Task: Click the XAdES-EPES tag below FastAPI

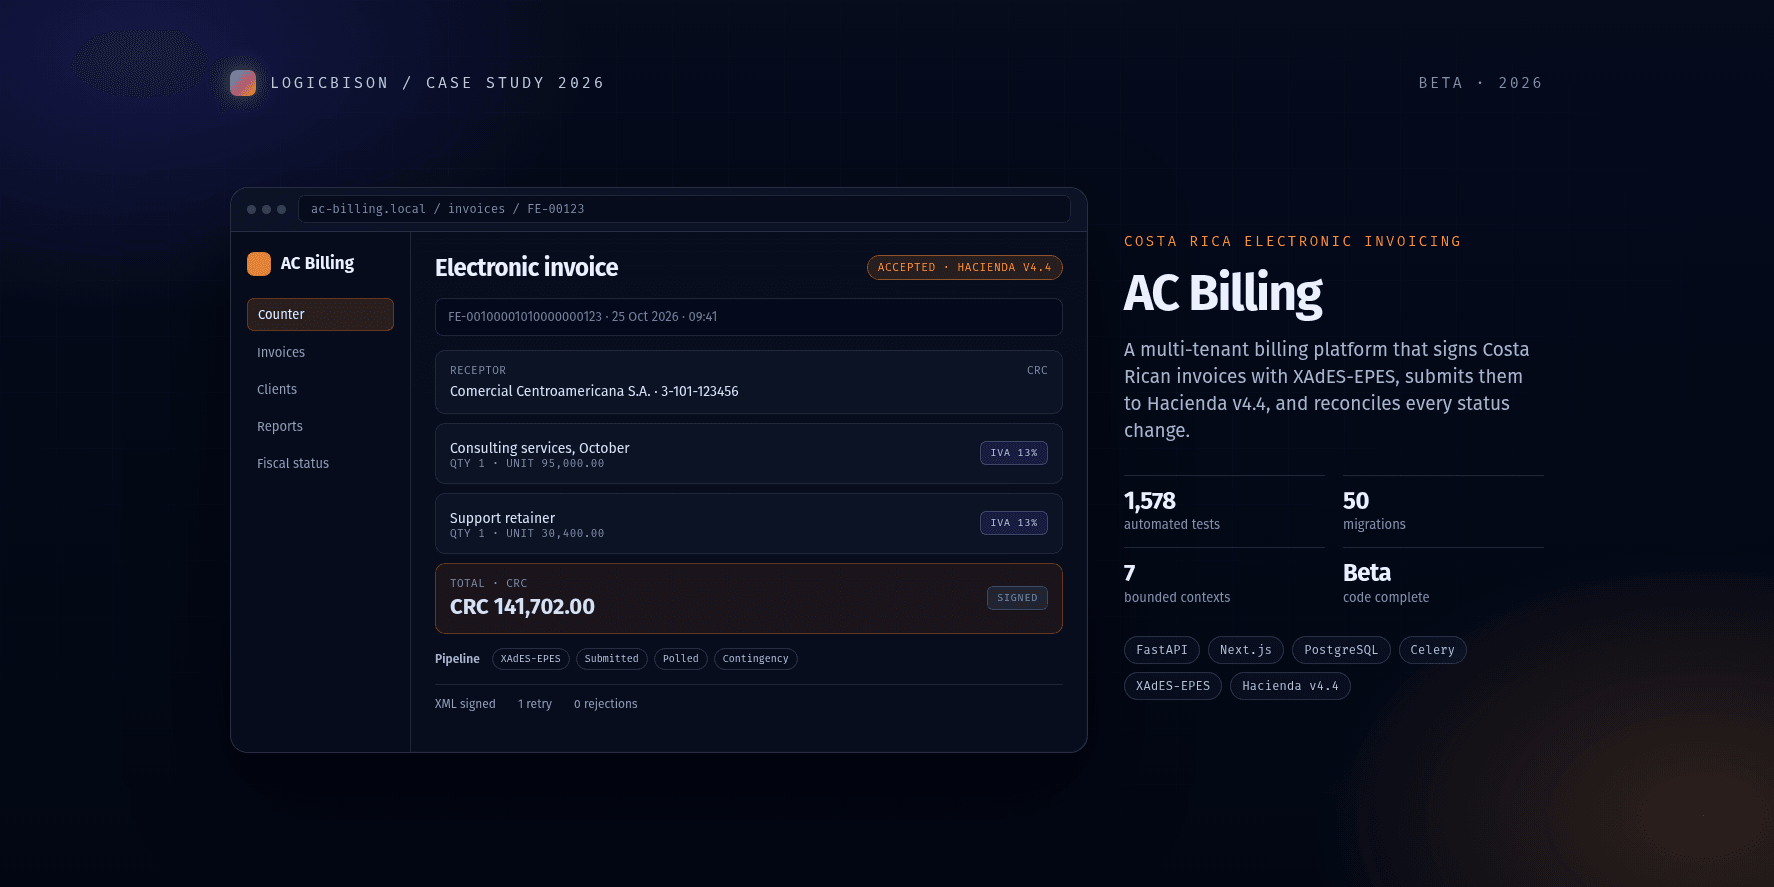Action: 1173,686
